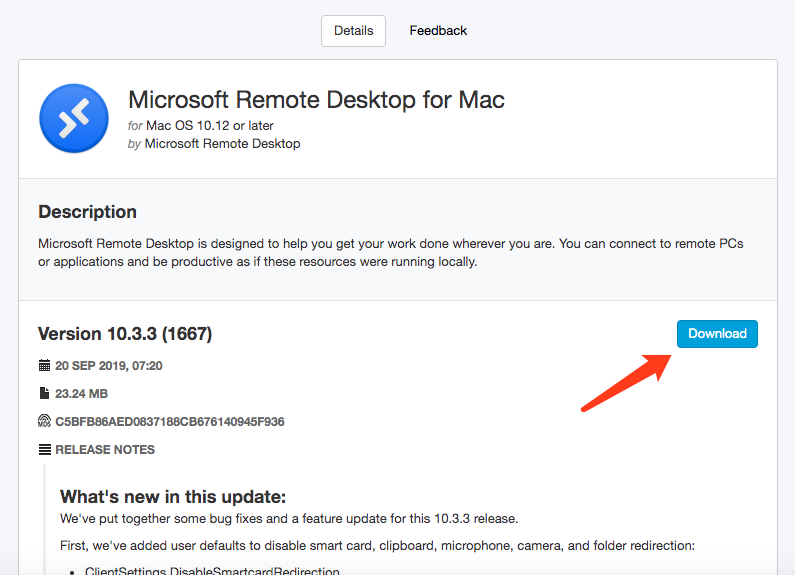This screenshot has width=795, height=575.
Task: Open the Details tab
Action: [353, 31]
